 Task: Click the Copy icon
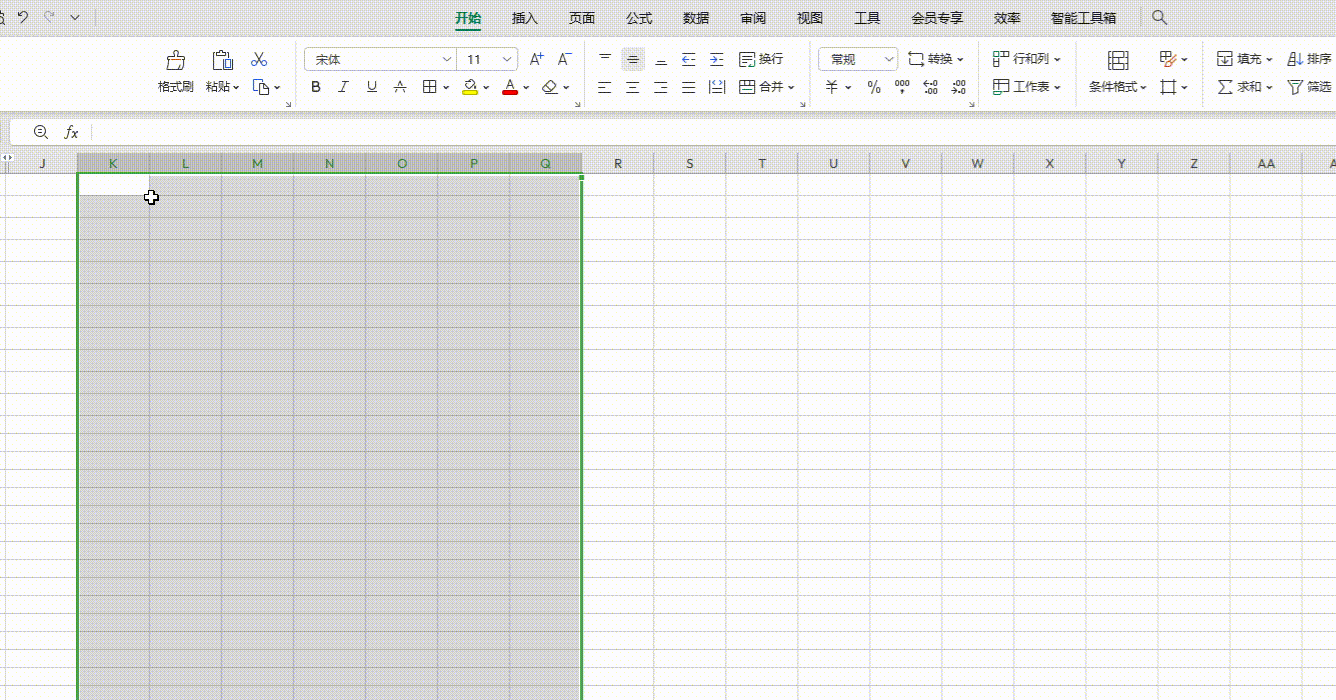[261, 87]
